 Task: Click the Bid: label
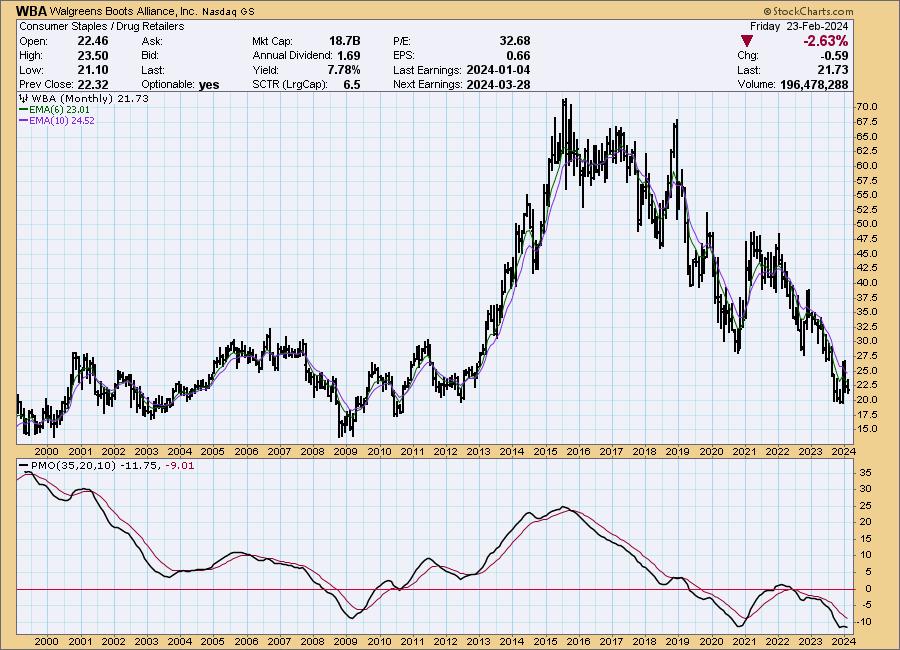pos(150,56)
